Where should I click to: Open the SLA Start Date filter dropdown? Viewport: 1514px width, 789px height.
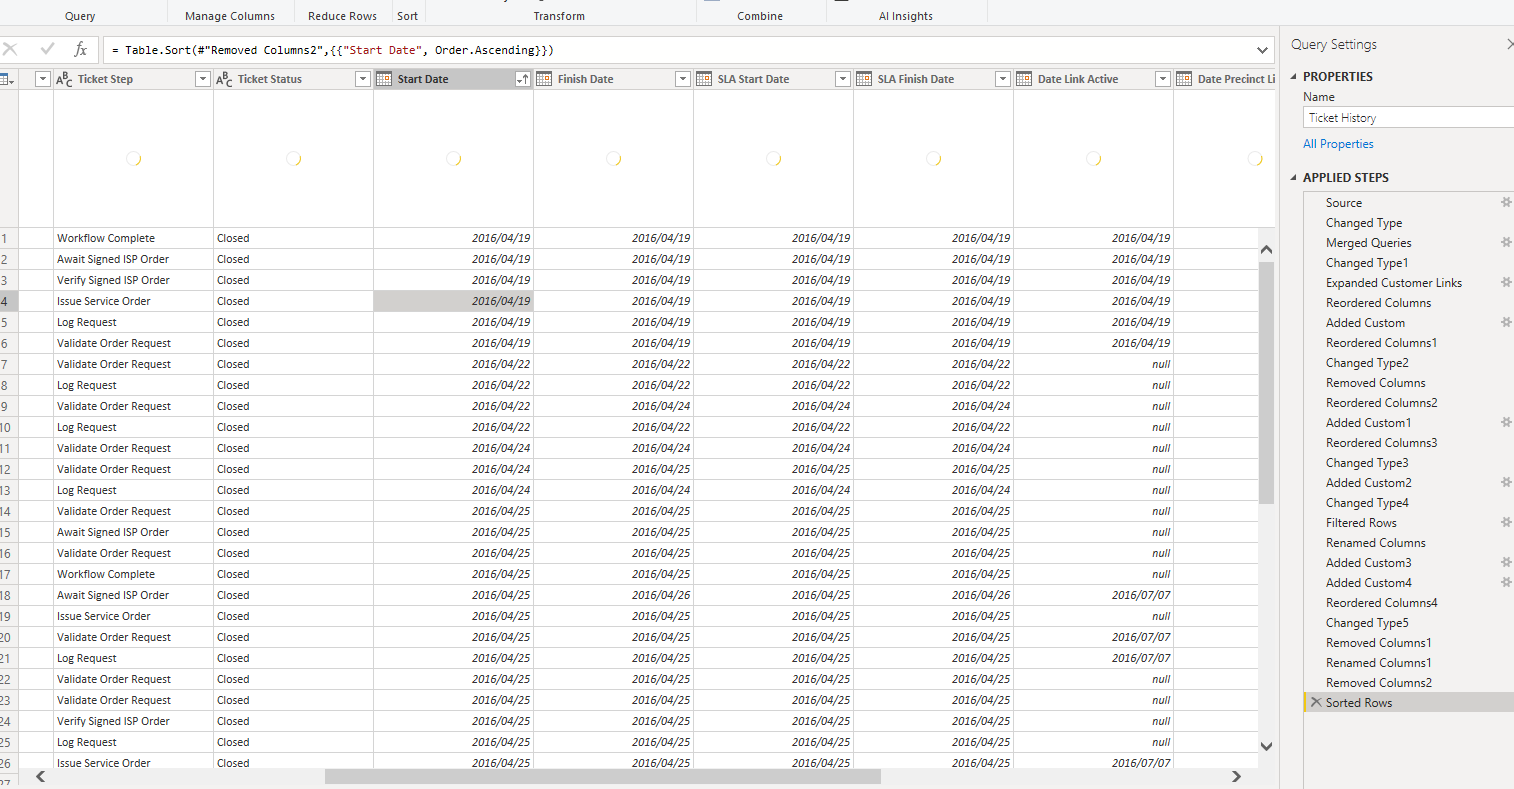[x=843, y=79]
